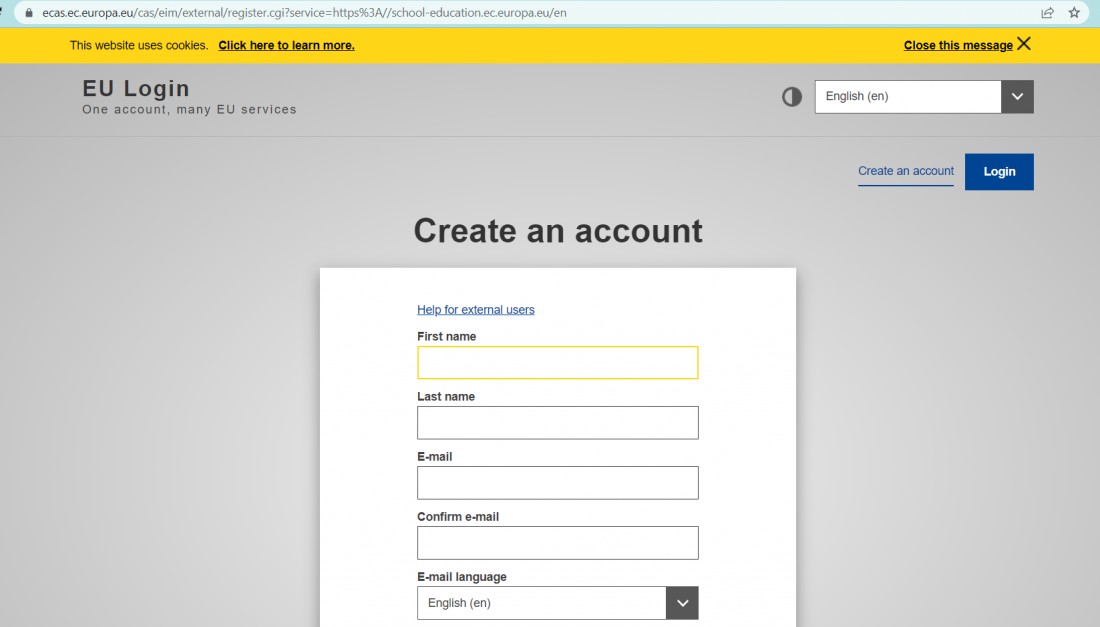Select the E-mail input field
Viewport: 1100px width, 627px height.
coord(558,483)
